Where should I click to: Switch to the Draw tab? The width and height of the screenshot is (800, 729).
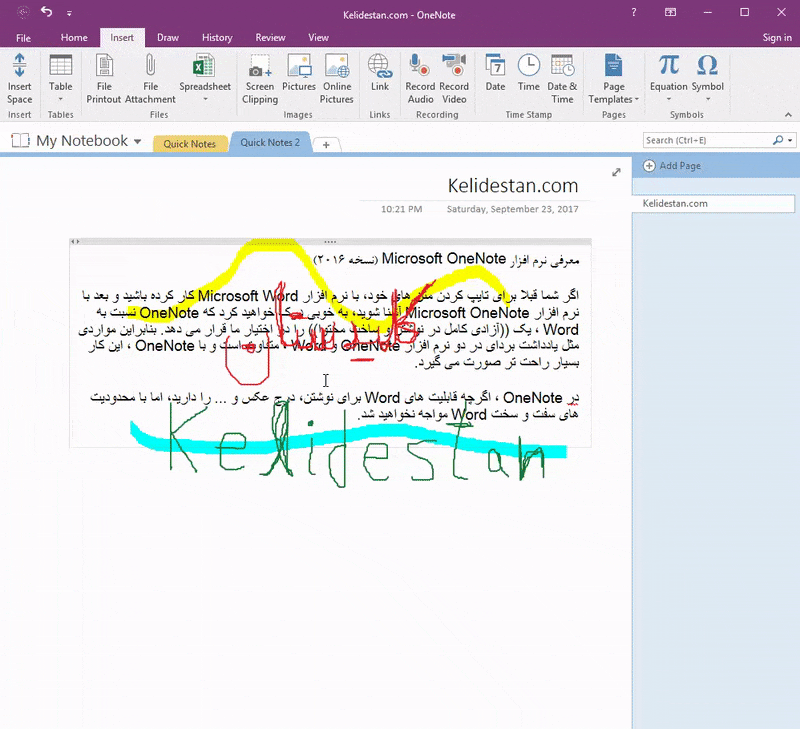point(168,38)
